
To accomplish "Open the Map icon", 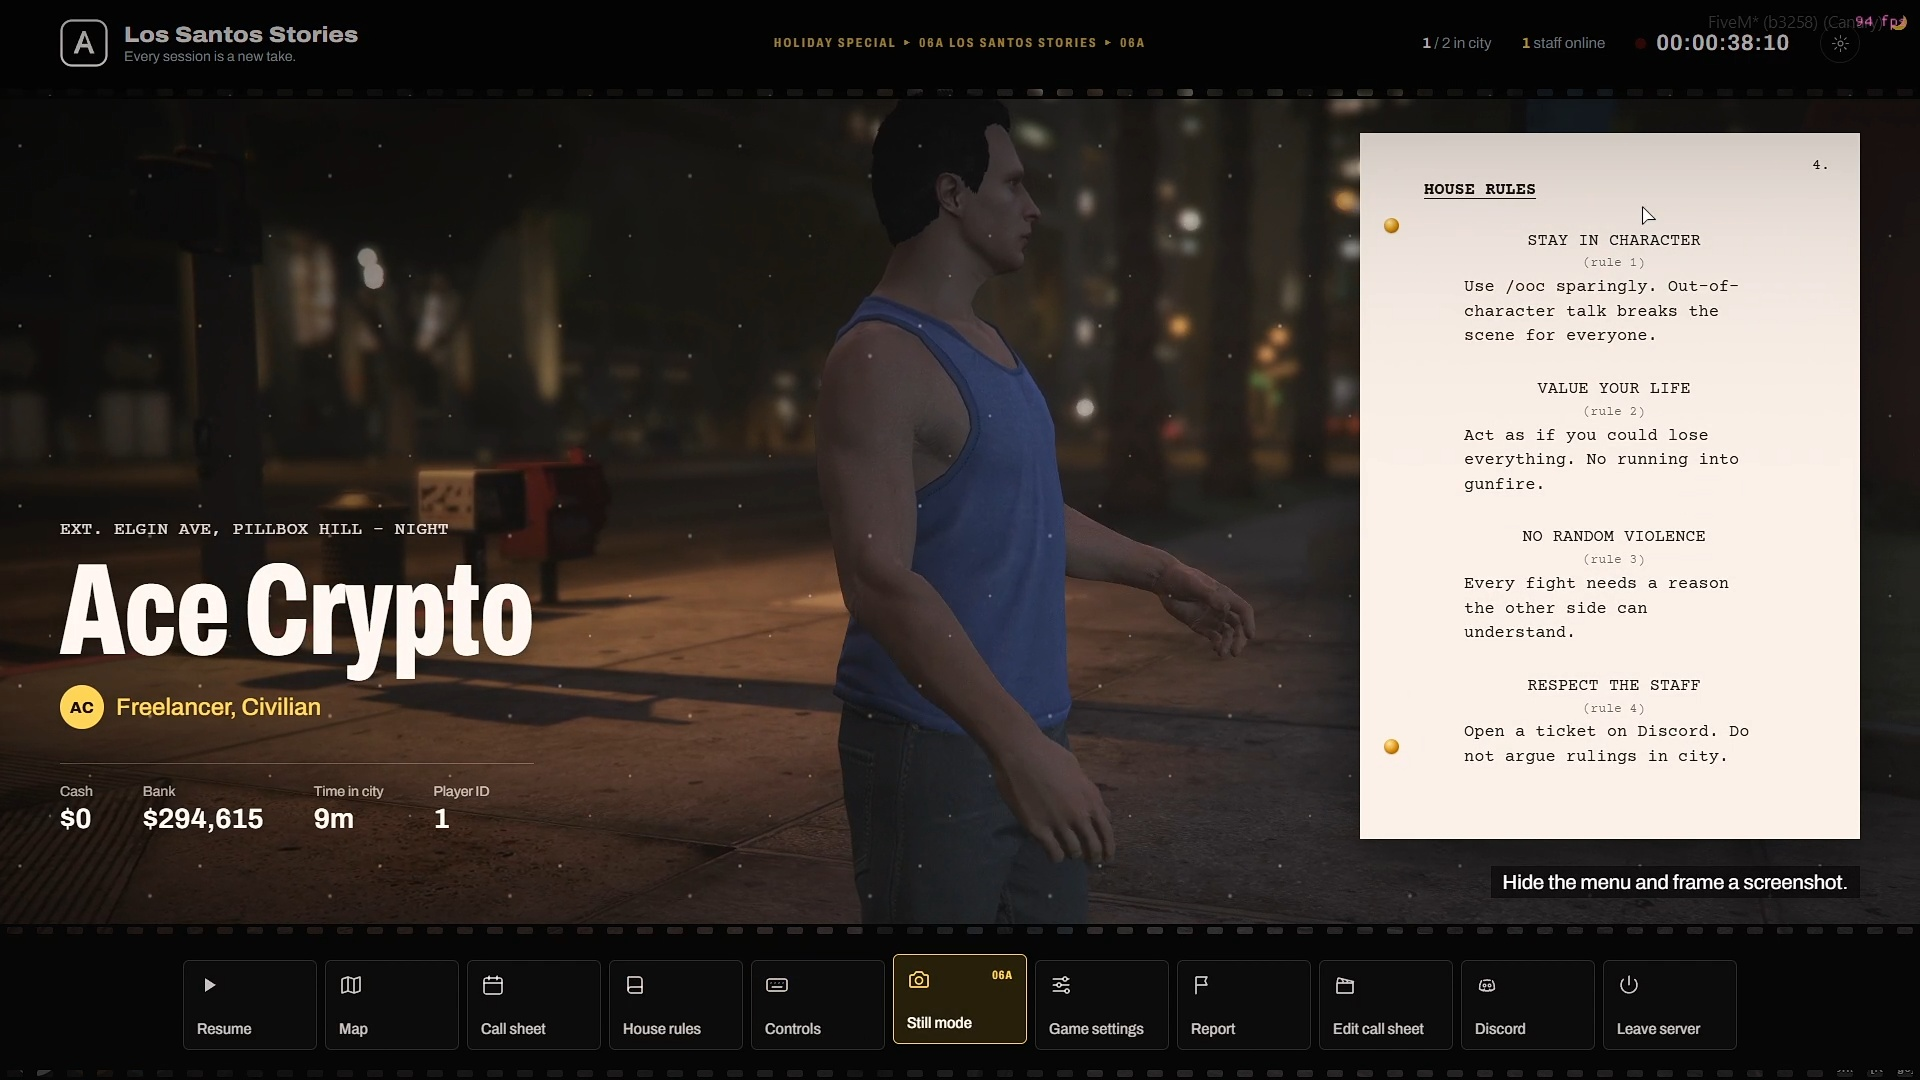I will point(351,985).
